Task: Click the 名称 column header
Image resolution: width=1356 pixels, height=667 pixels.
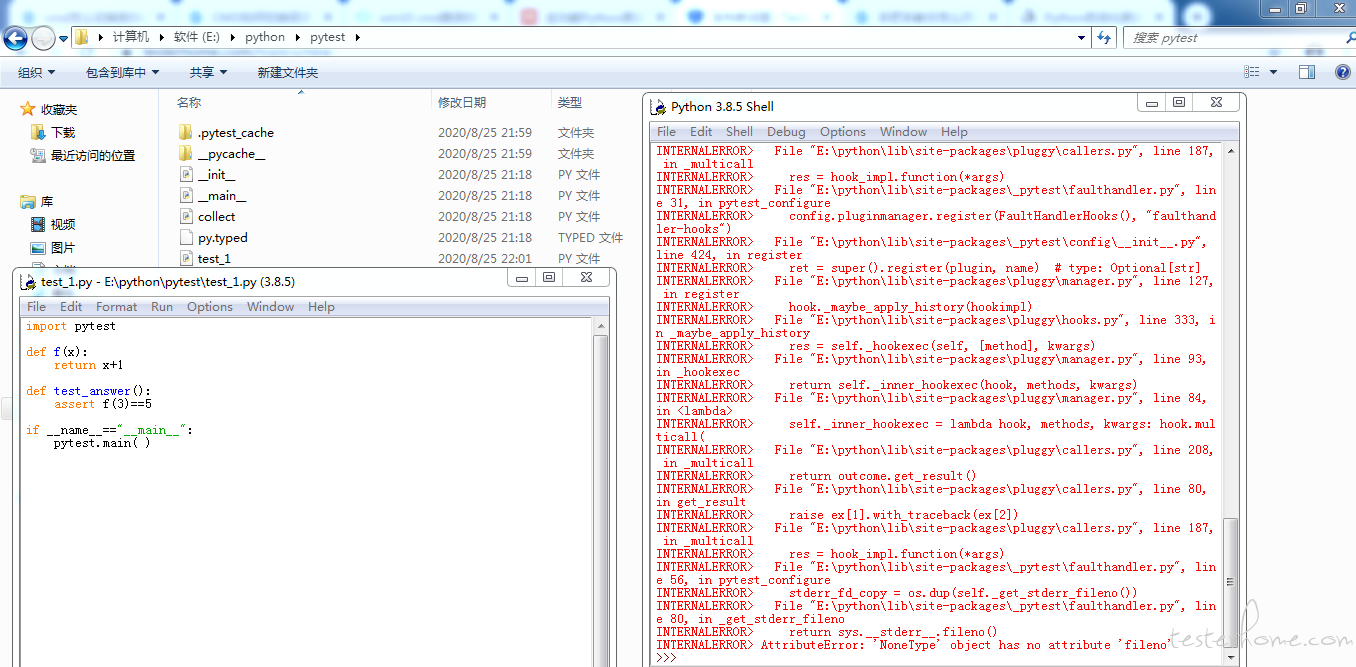Action: click(189, 102)
